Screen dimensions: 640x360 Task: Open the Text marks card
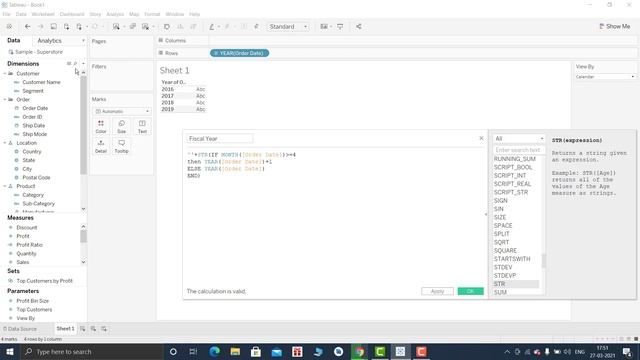[142, 127]
